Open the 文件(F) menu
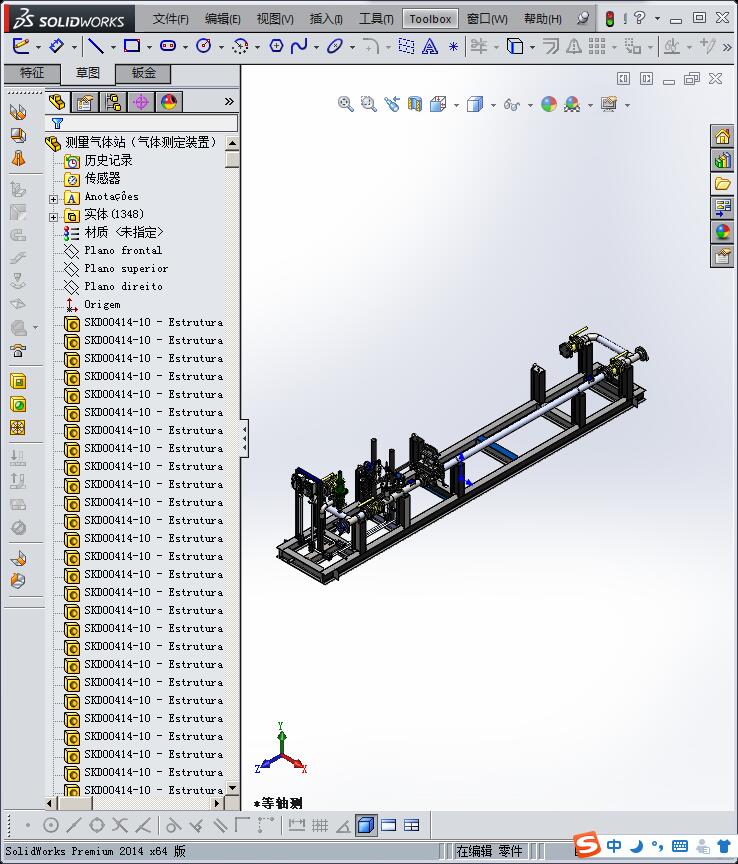738x864 pixels. (170, 19)
